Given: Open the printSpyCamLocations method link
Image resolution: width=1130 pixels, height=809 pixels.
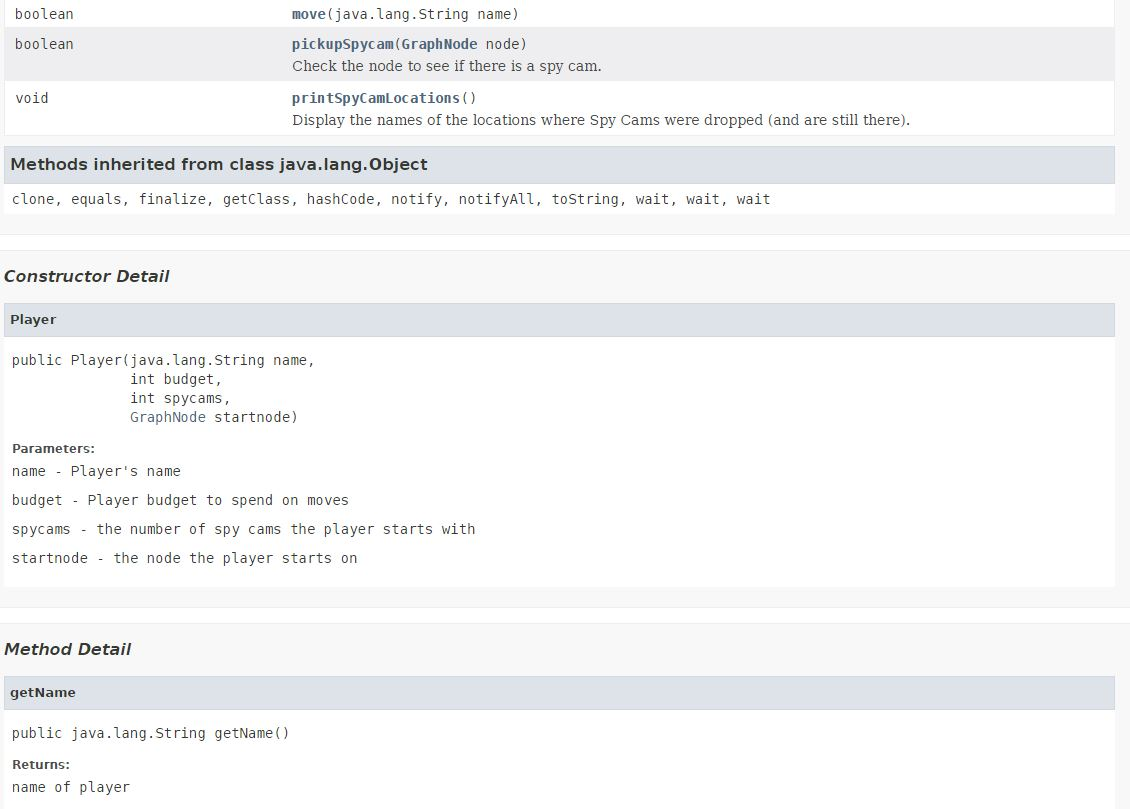Looking at the screenshot, I should (x=375, y=98).
